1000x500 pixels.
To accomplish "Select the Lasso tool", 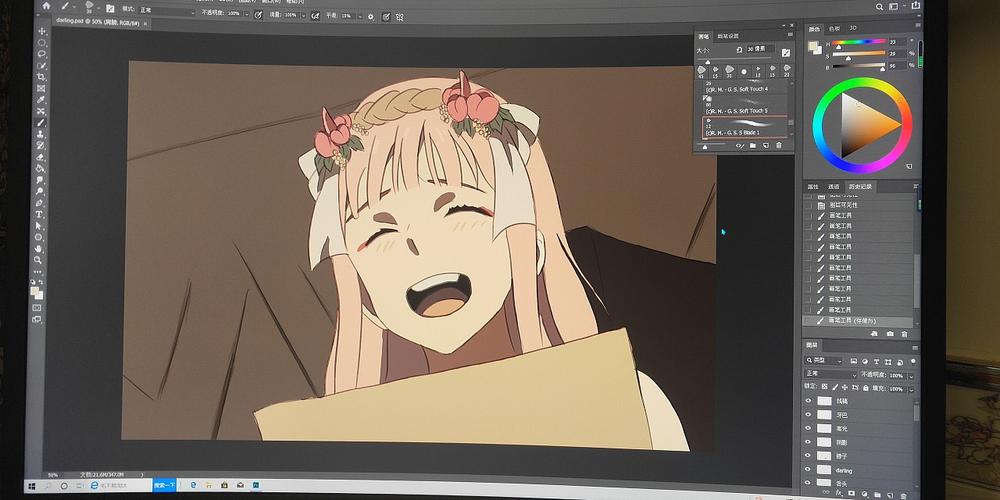I will point(42,54).
